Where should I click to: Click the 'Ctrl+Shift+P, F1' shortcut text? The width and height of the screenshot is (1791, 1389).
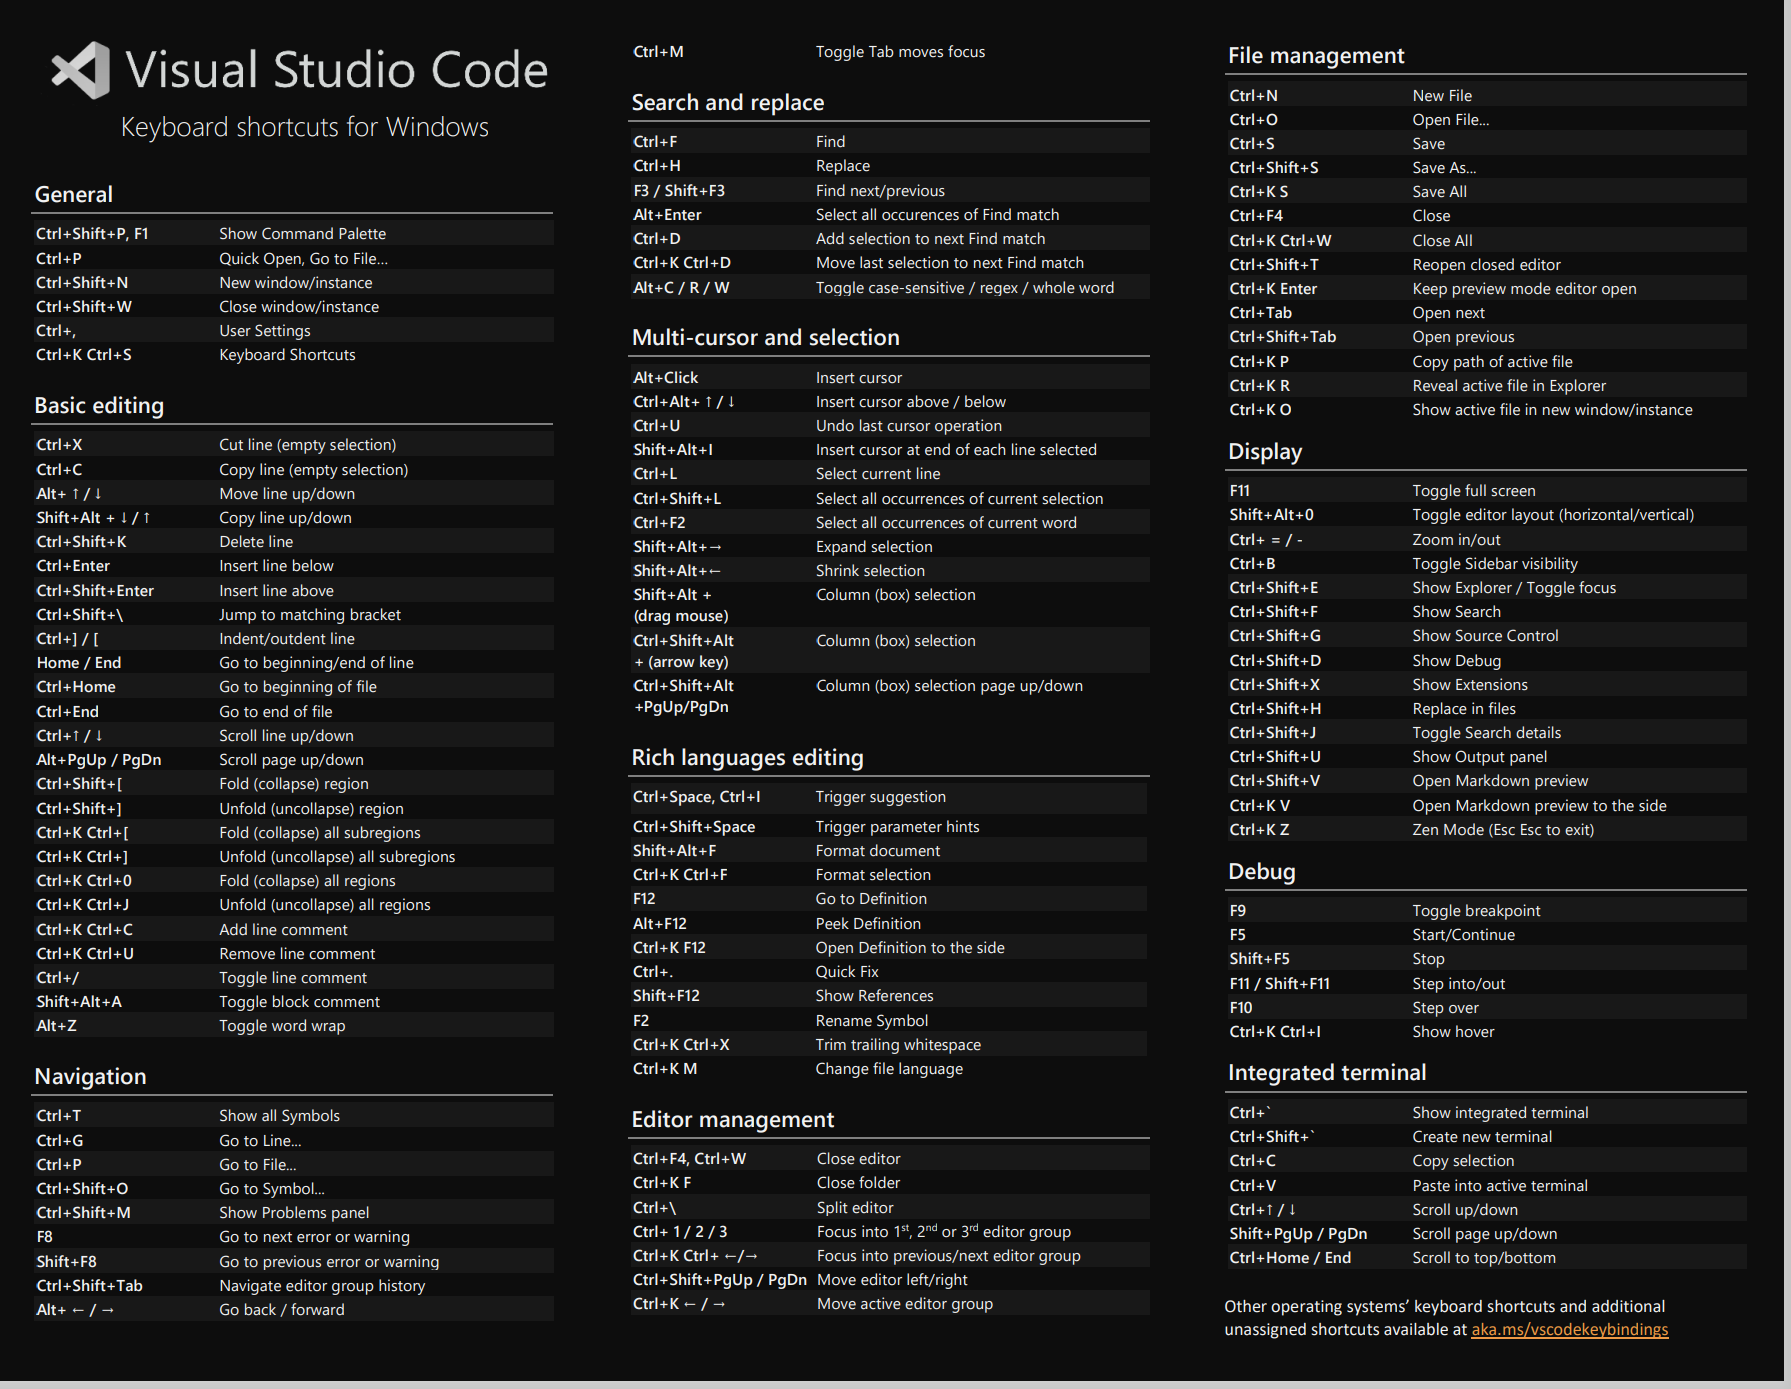pyautogui.click(x=92, y=234)
